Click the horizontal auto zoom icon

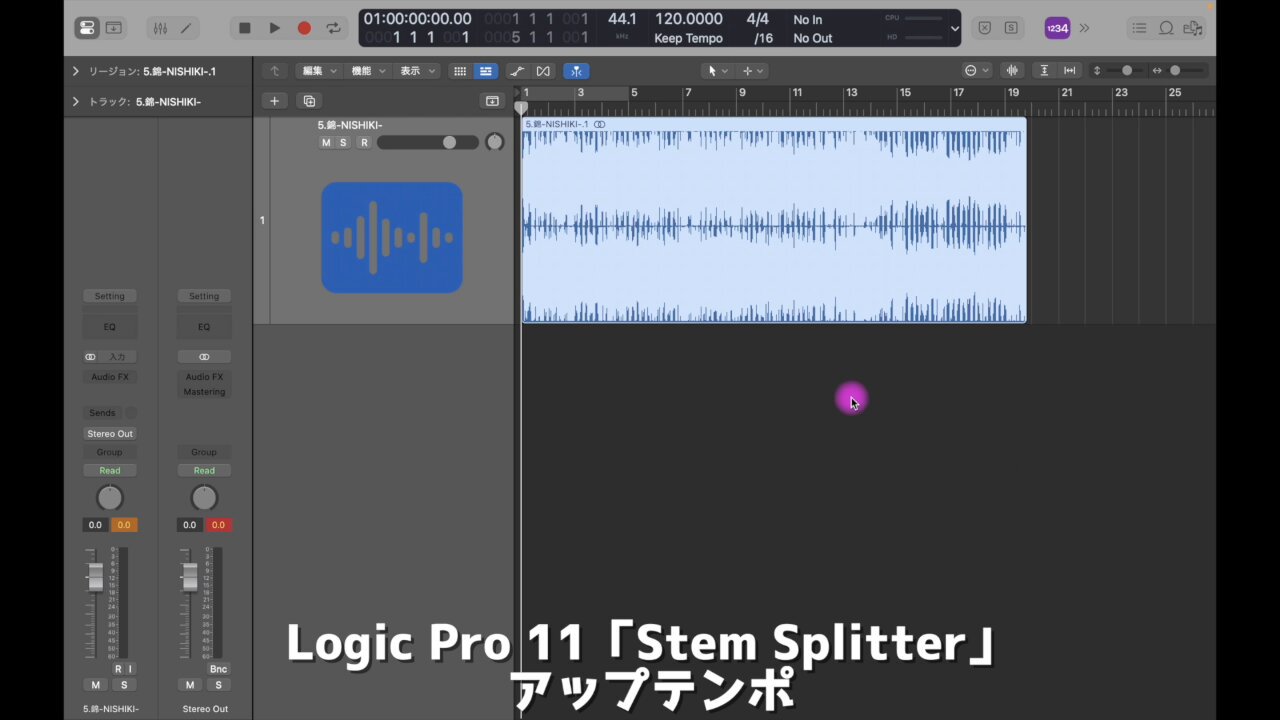click(1070, 71)
